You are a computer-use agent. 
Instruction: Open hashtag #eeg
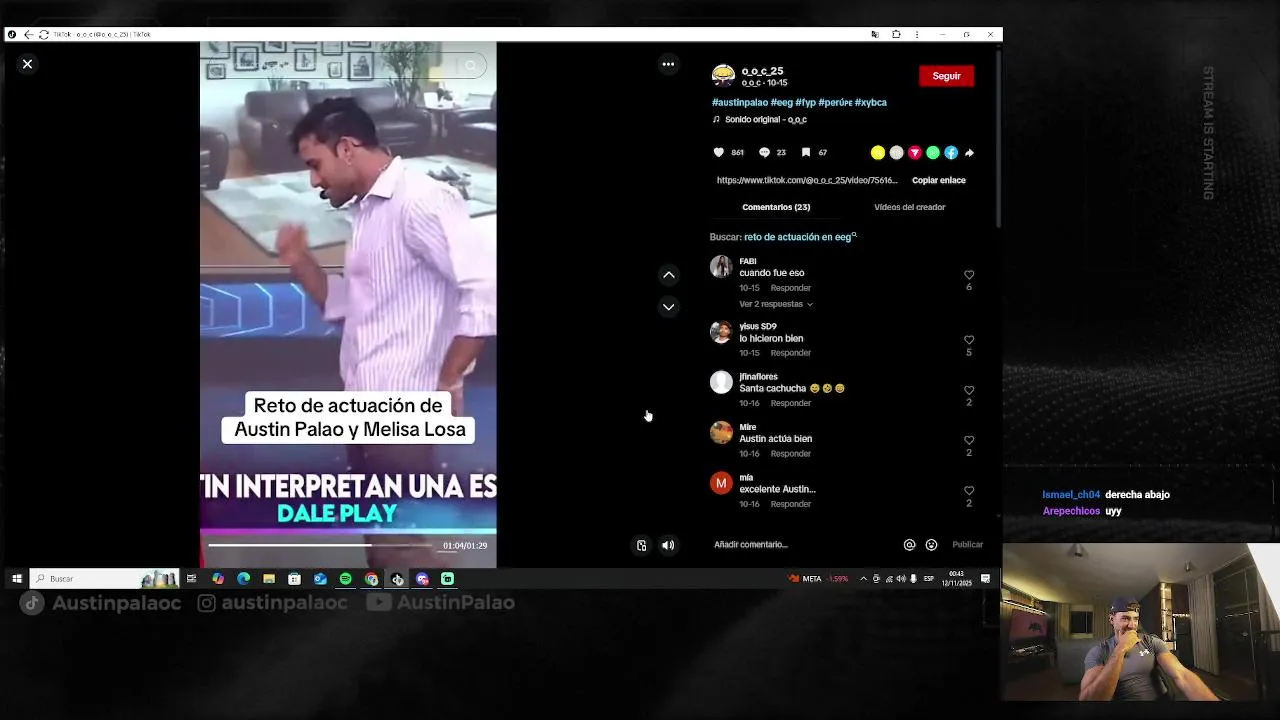click(x=782, y=102)
